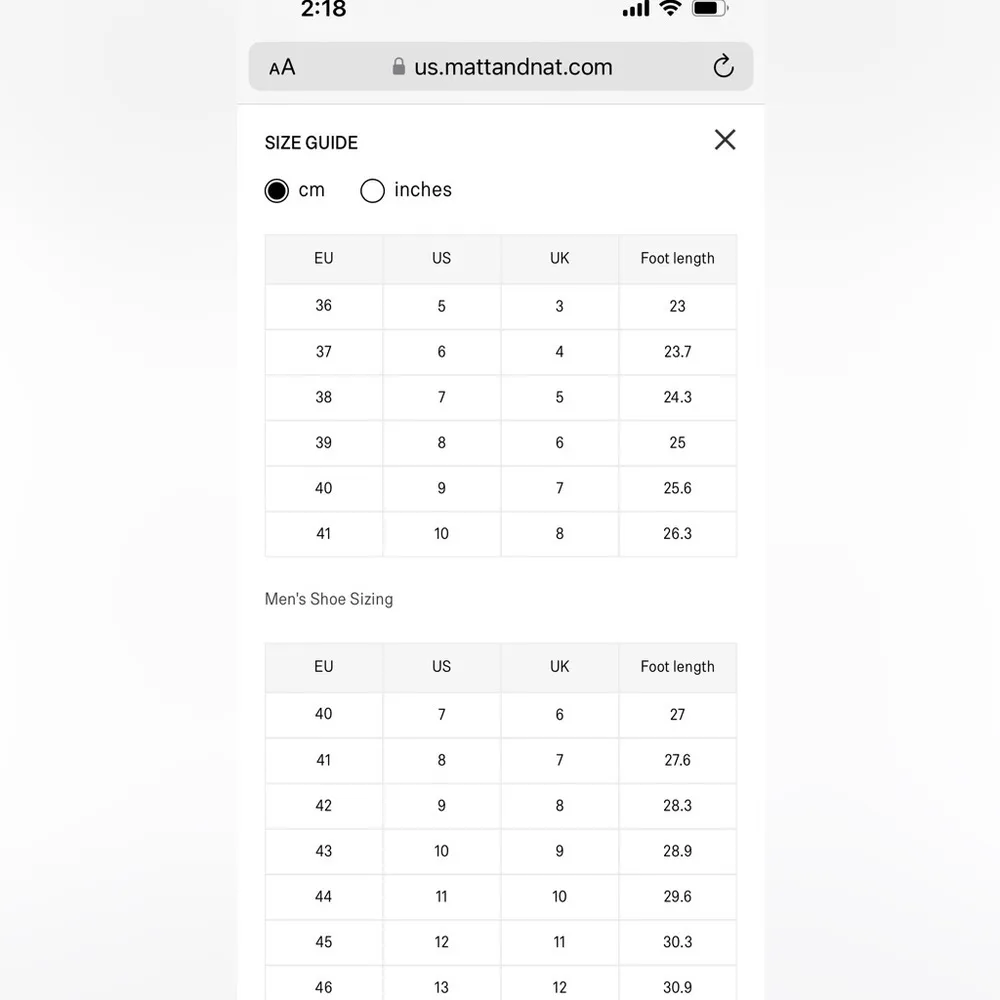The width and height of the screenshot is (1000, 1000).
Task: Tap the 30.3 foot length cell
Action: pyautogui.click(x=677, y=942)
